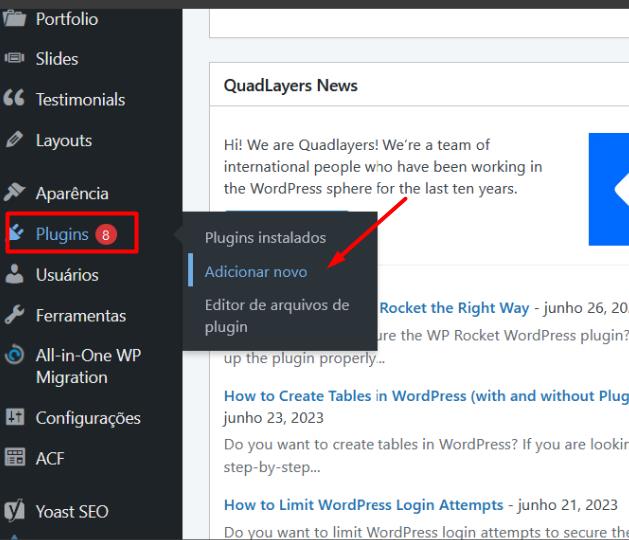Click the Usuários person icon
Viewport: 629px width, 540px height.
point(14,275)
